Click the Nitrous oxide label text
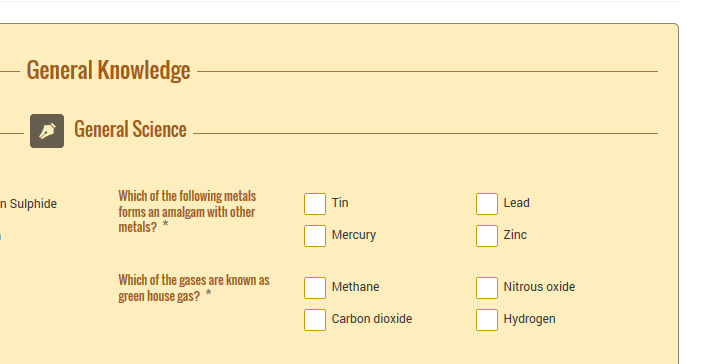Image resolution: width=711 pixels, height=364 pixels. 539,286
